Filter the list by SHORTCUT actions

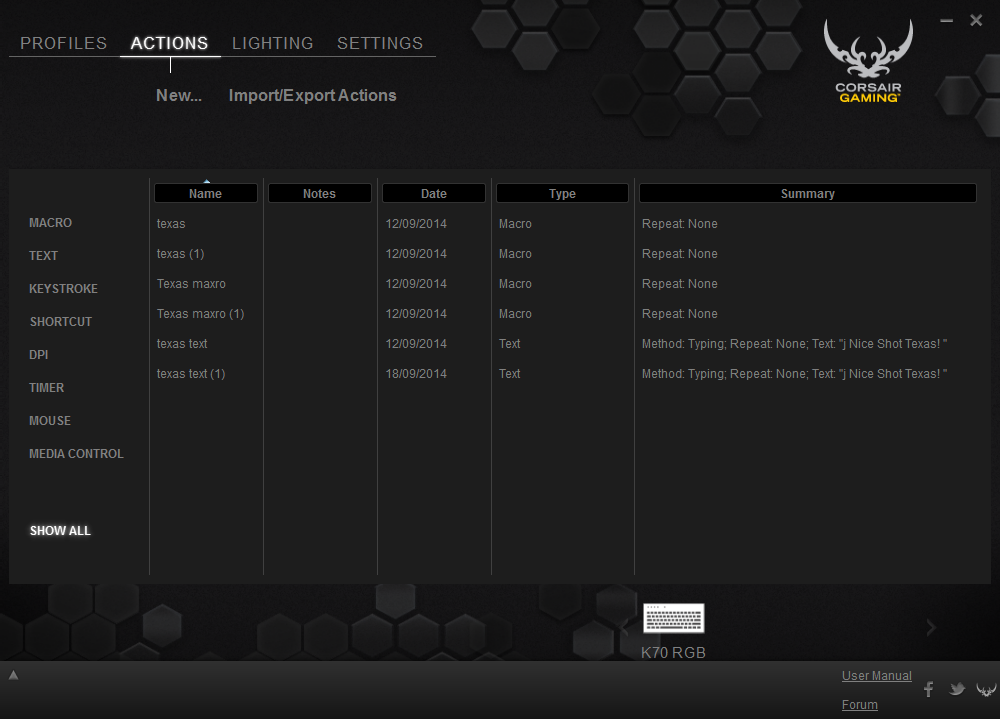61,322
